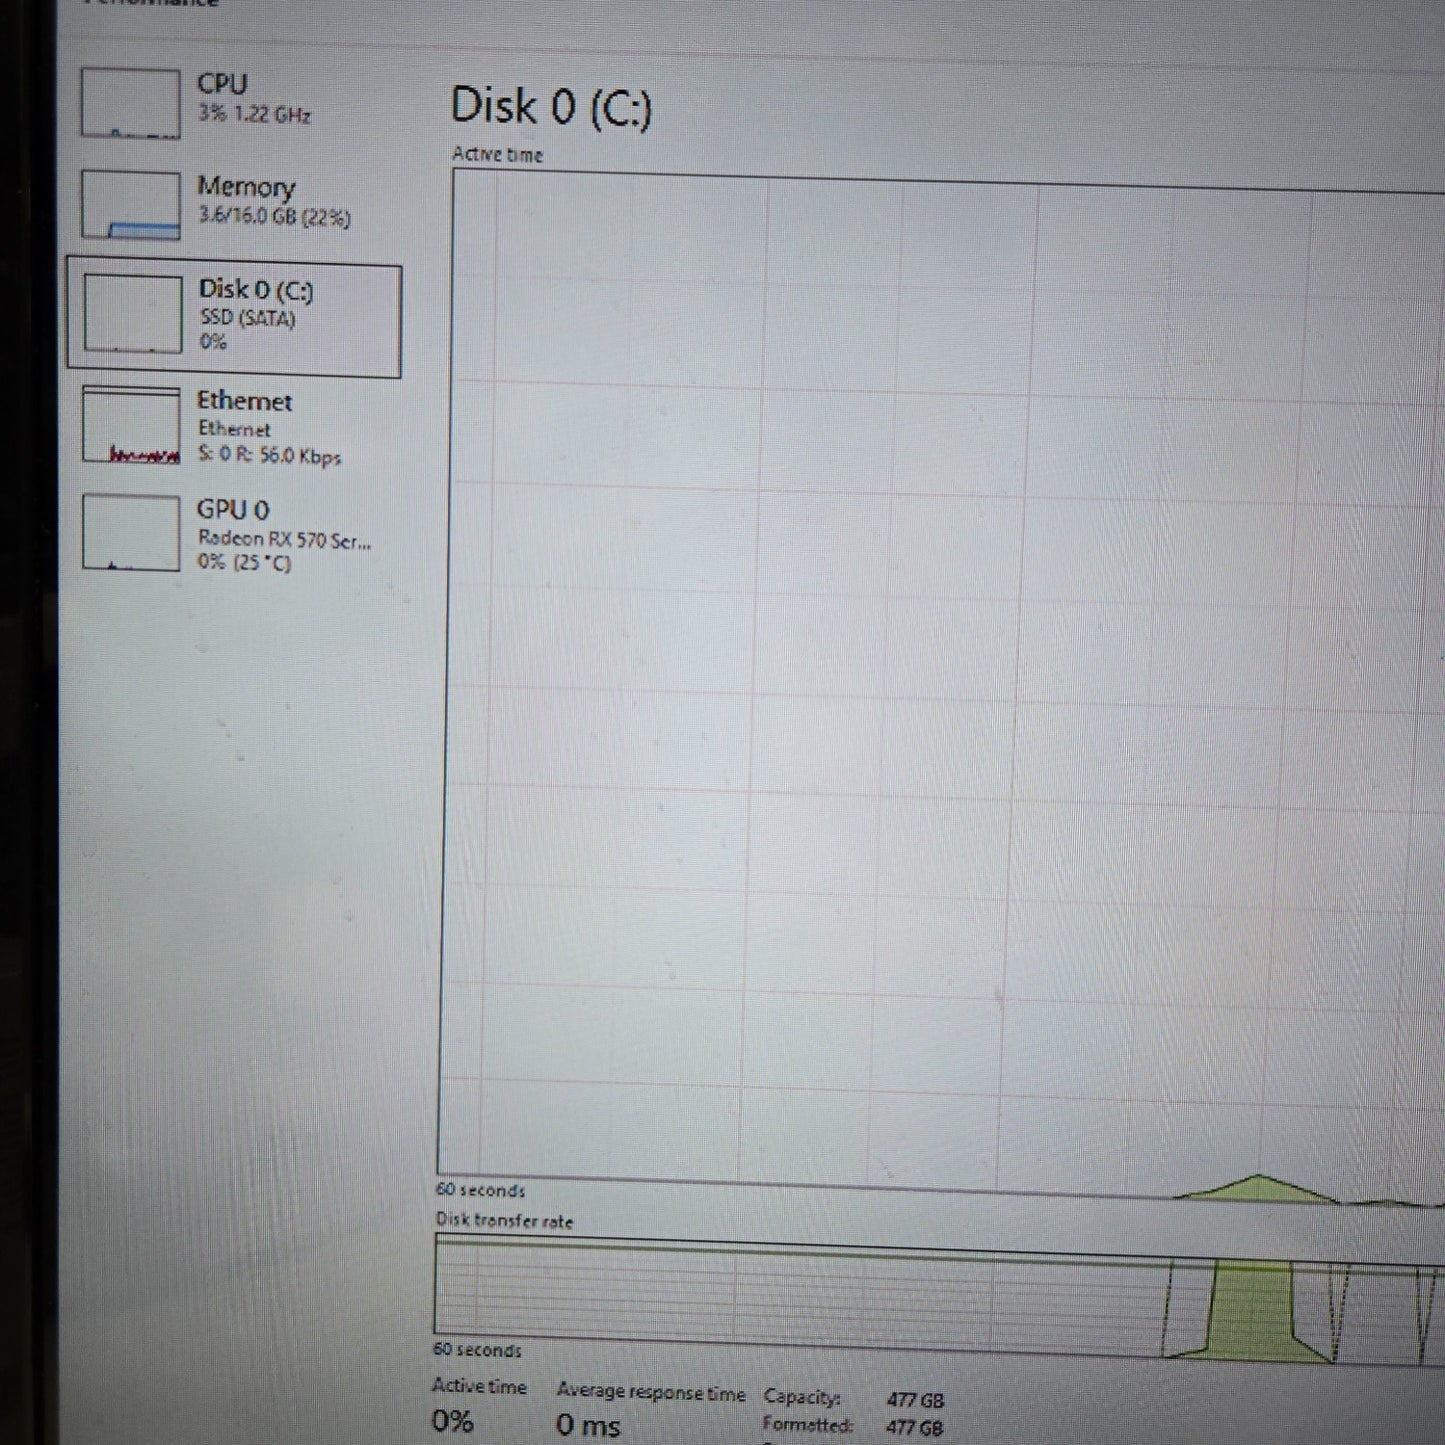Click the Average response time 0 ms value
The image size is (1445, 1445).
click(x=588, y=1425)
